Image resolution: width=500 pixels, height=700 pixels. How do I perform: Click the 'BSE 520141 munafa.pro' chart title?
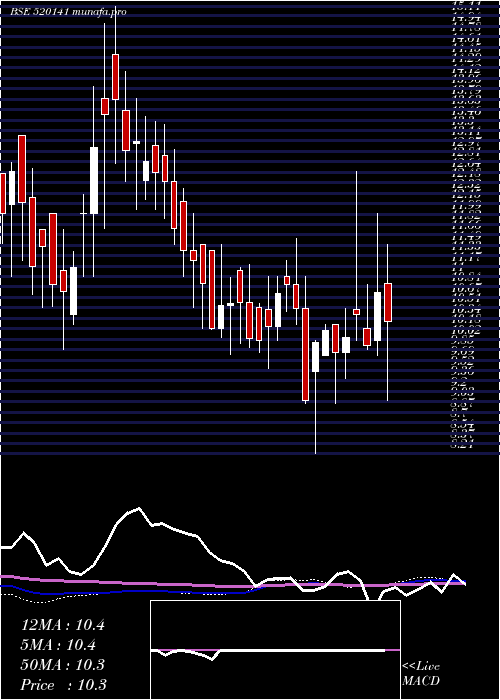tap(68, 12)
